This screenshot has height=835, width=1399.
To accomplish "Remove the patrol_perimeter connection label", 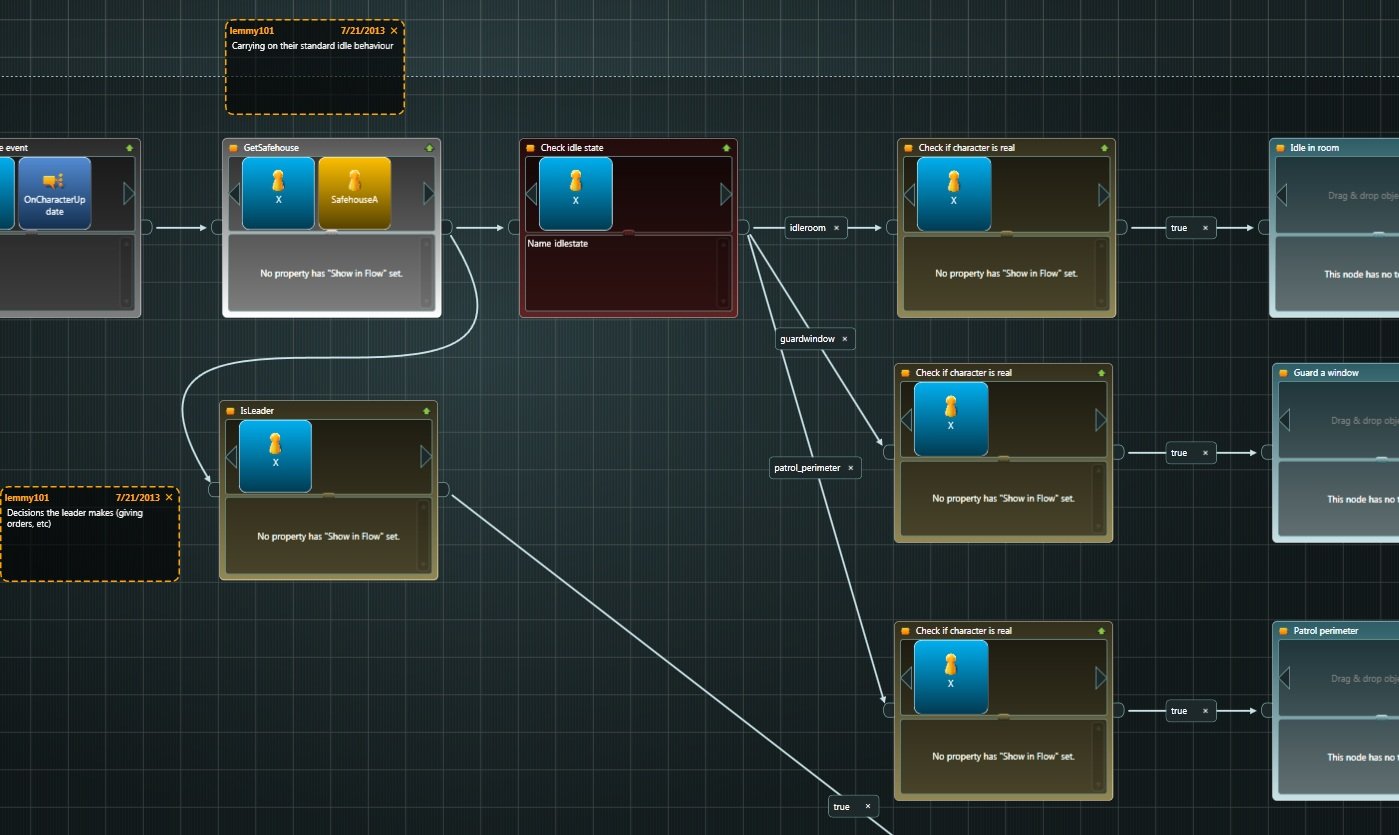I will tap(851, 467).
